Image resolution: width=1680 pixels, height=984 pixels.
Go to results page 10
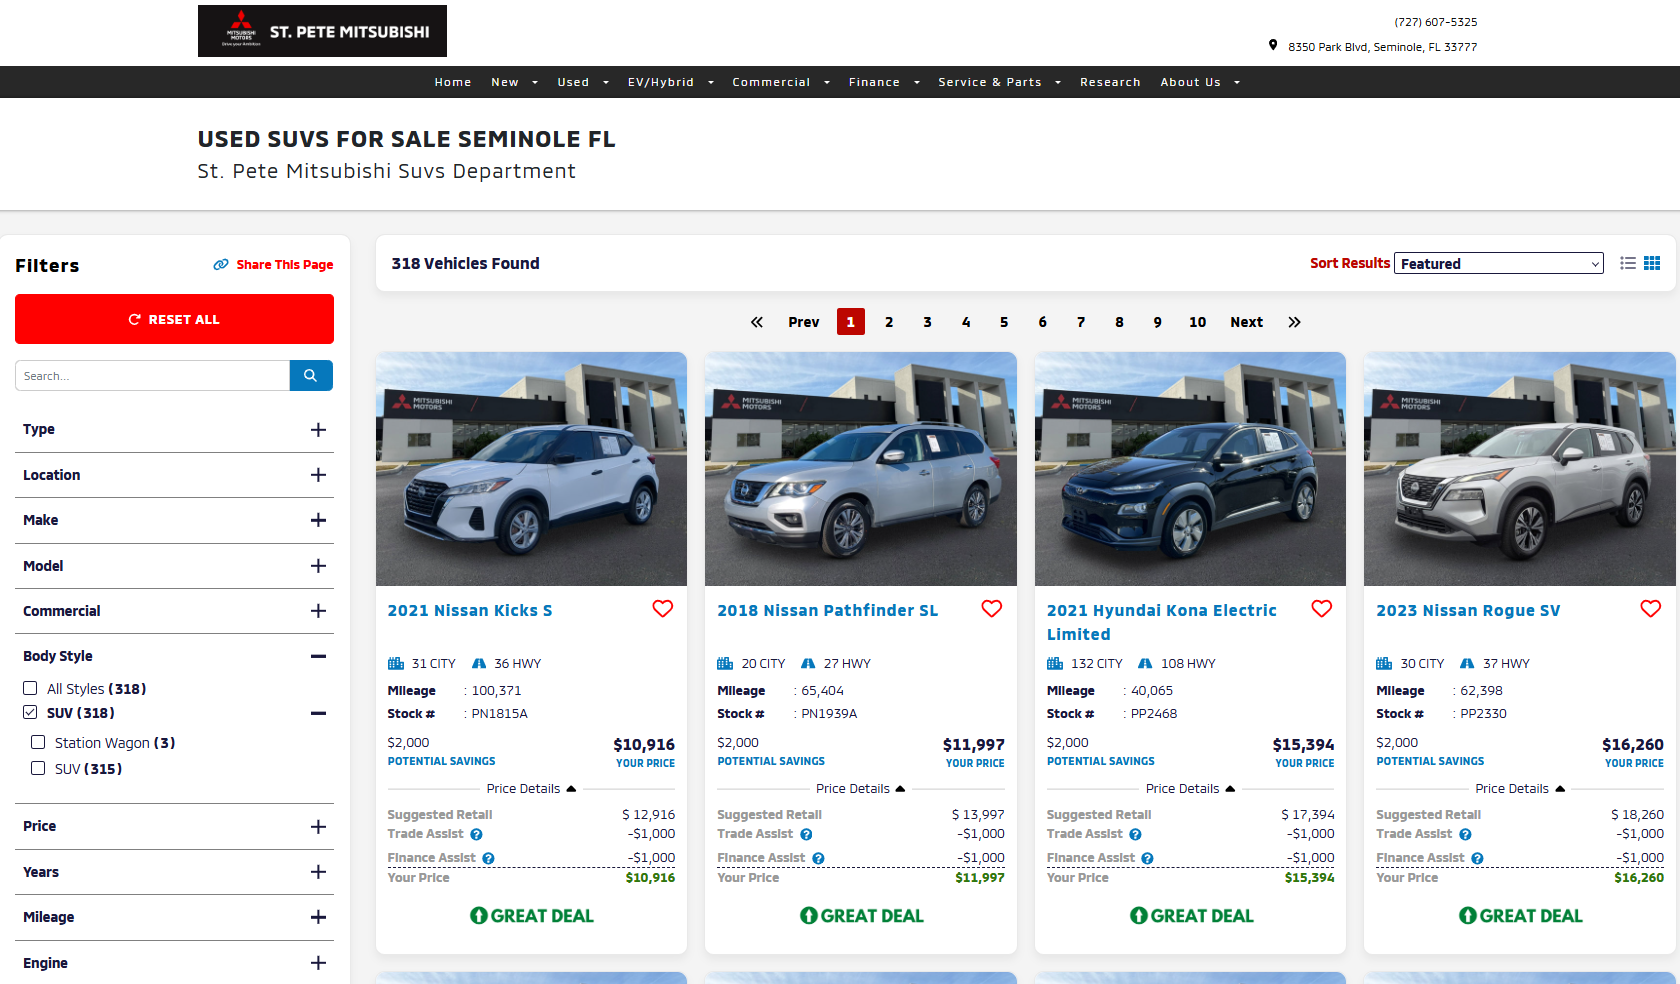pyautogui.click(x=1197, y=322)
